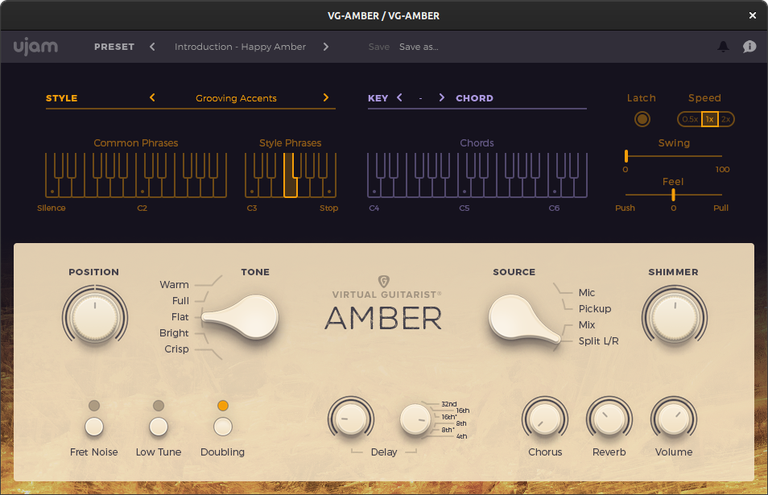The height and width of the screenshot is (495, 768).
Task: Open the info speech bubble icon
Action: [749, 47]
